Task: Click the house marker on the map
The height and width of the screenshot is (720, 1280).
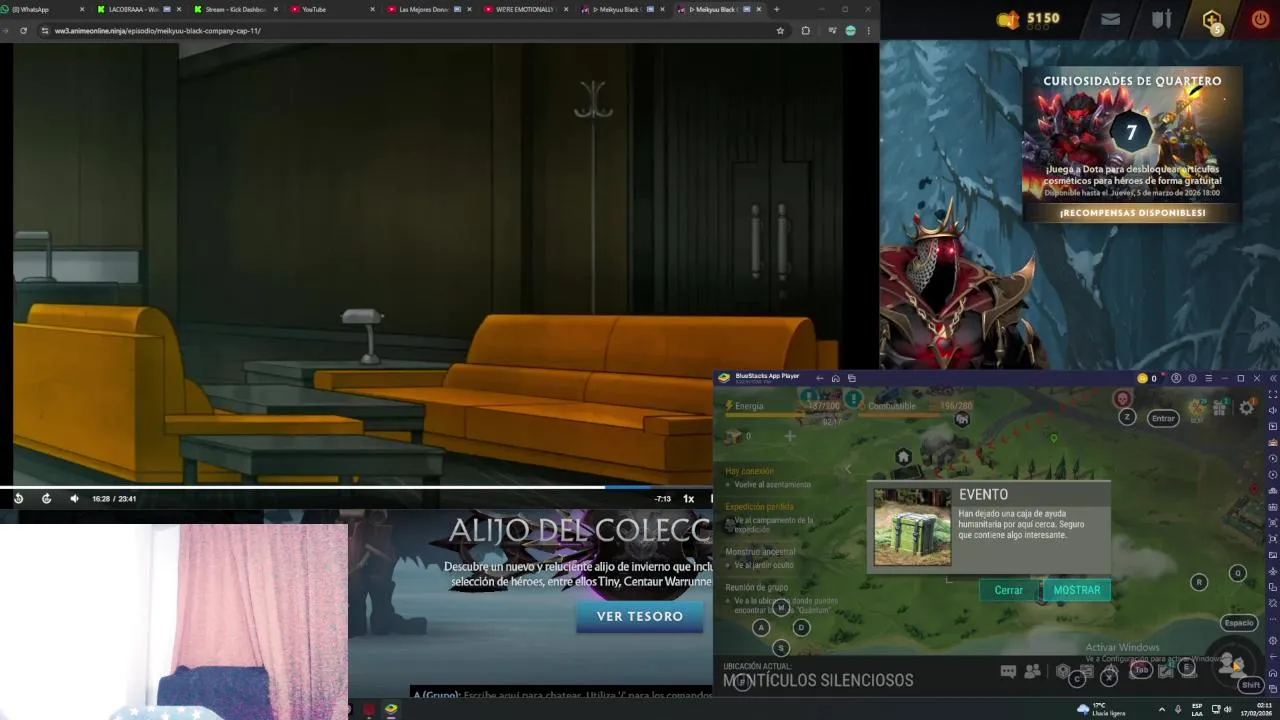Action: pyautogui.click(x=903, y=457)
